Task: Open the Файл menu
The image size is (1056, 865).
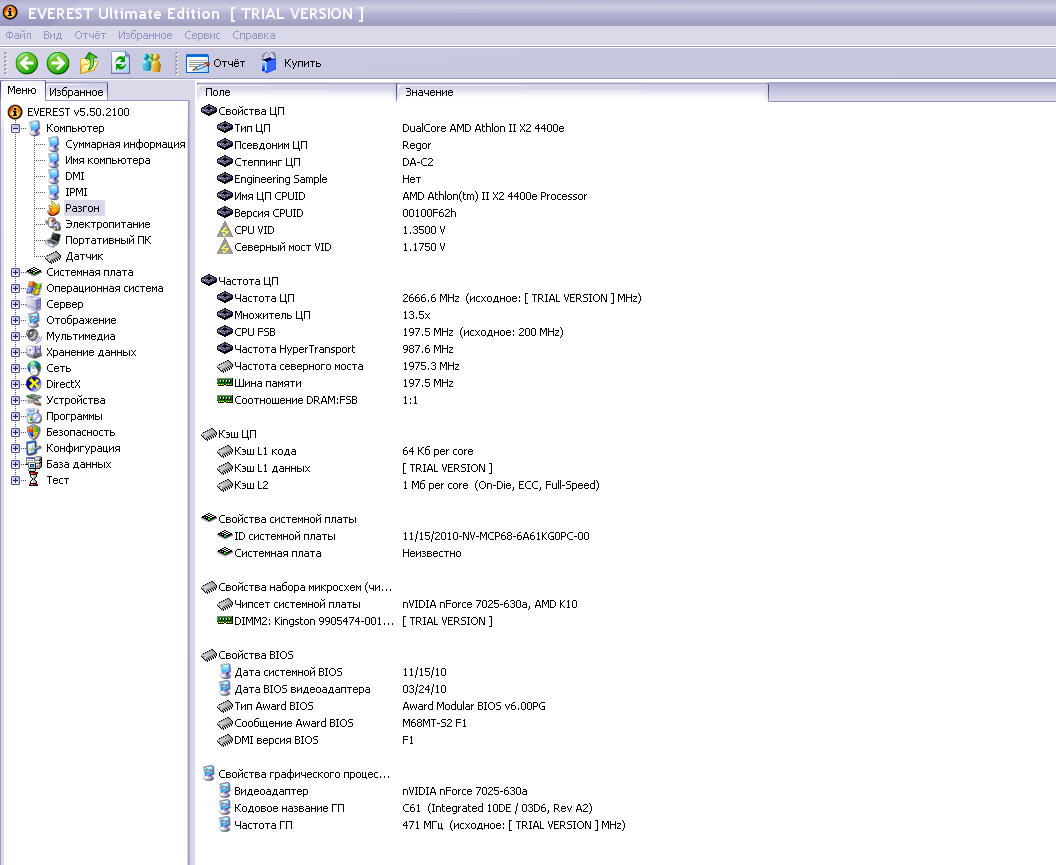Action: [x=18, y=35]
